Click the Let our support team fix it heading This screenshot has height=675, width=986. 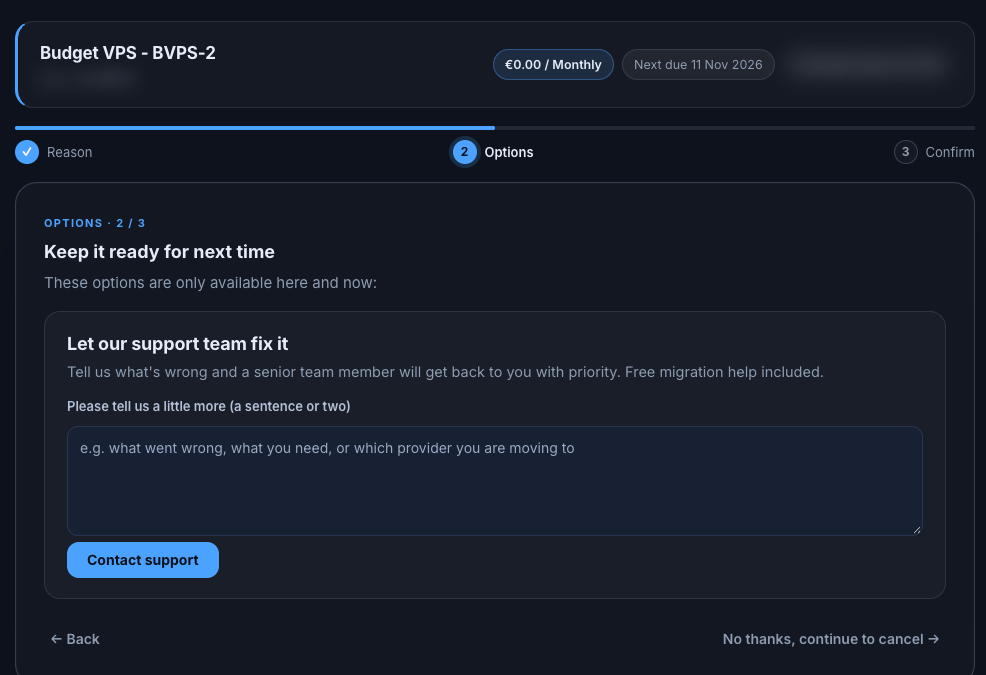coord(177,343)
